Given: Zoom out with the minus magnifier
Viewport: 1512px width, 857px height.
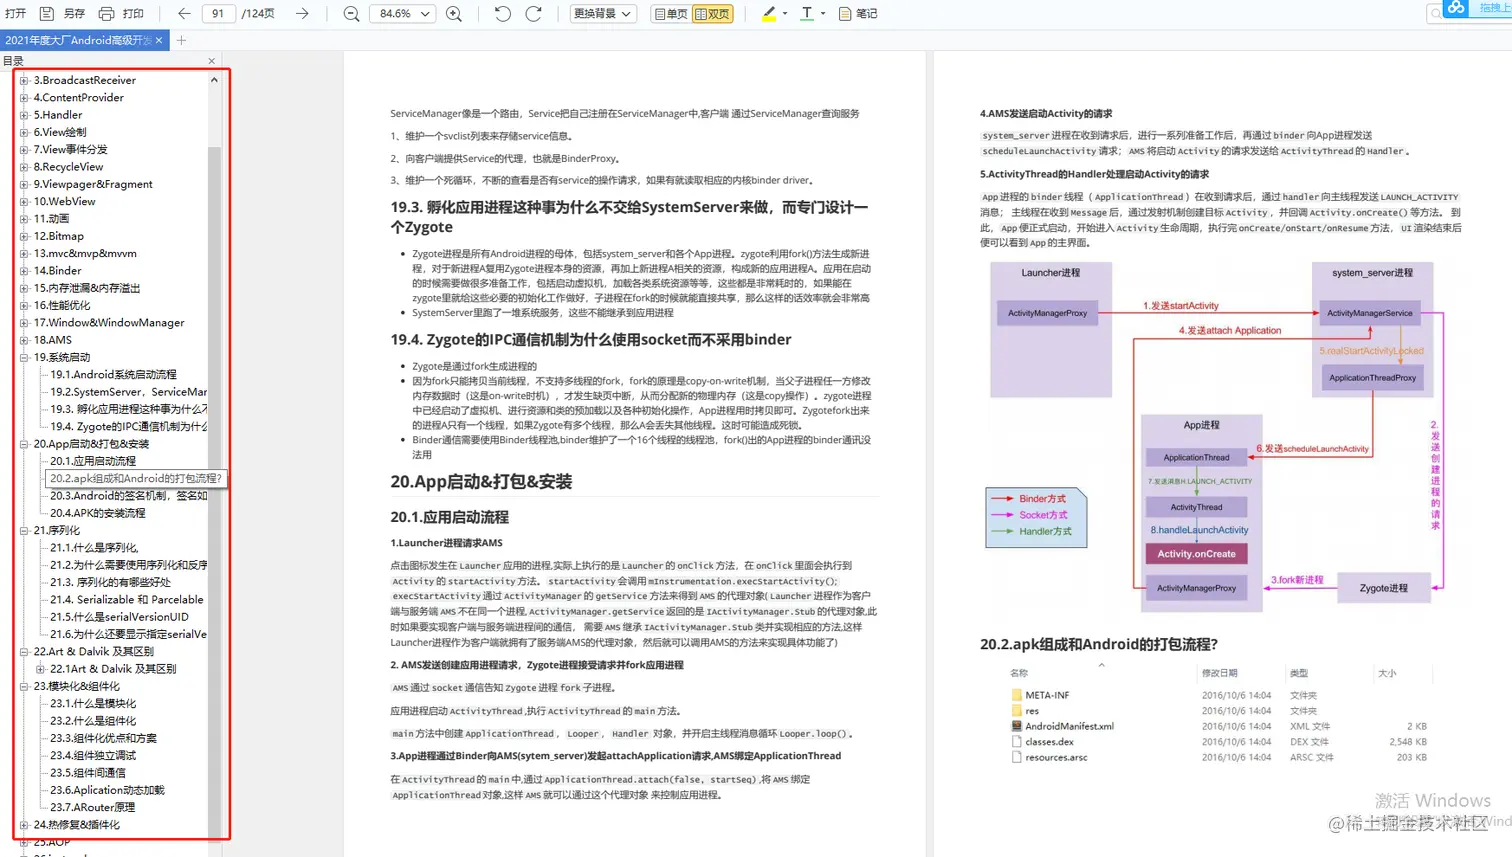Looking at the screenshot, I should (x=351, y=14).
